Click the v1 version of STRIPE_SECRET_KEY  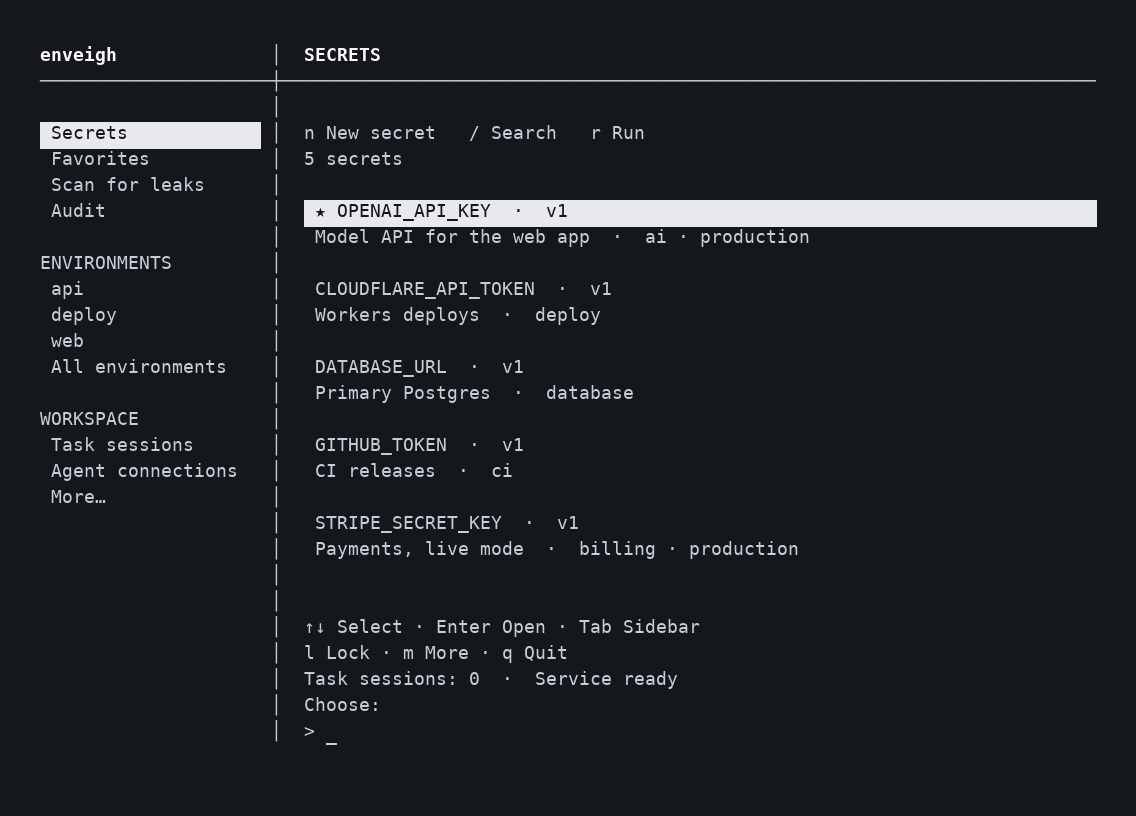pyautogui.click(x=567, y=524)
